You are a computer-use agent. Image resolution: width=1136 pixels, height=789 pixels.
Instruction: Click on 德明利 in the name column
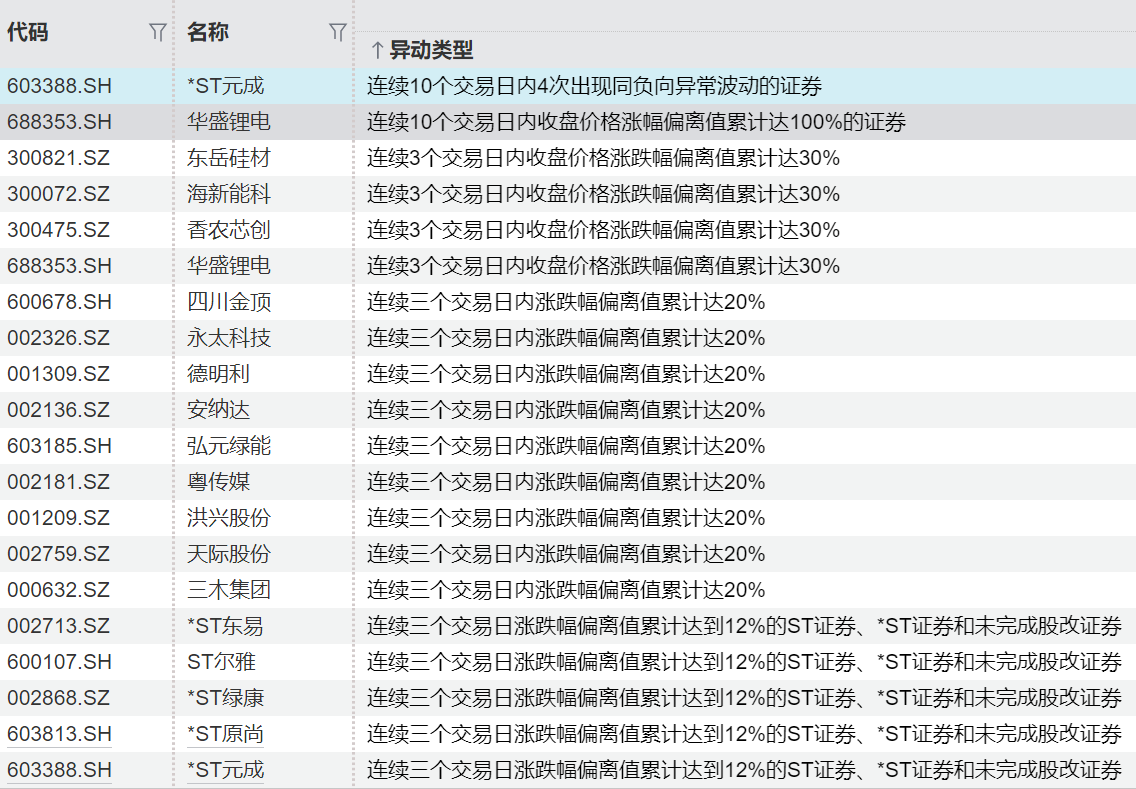(x=218, y=374)
